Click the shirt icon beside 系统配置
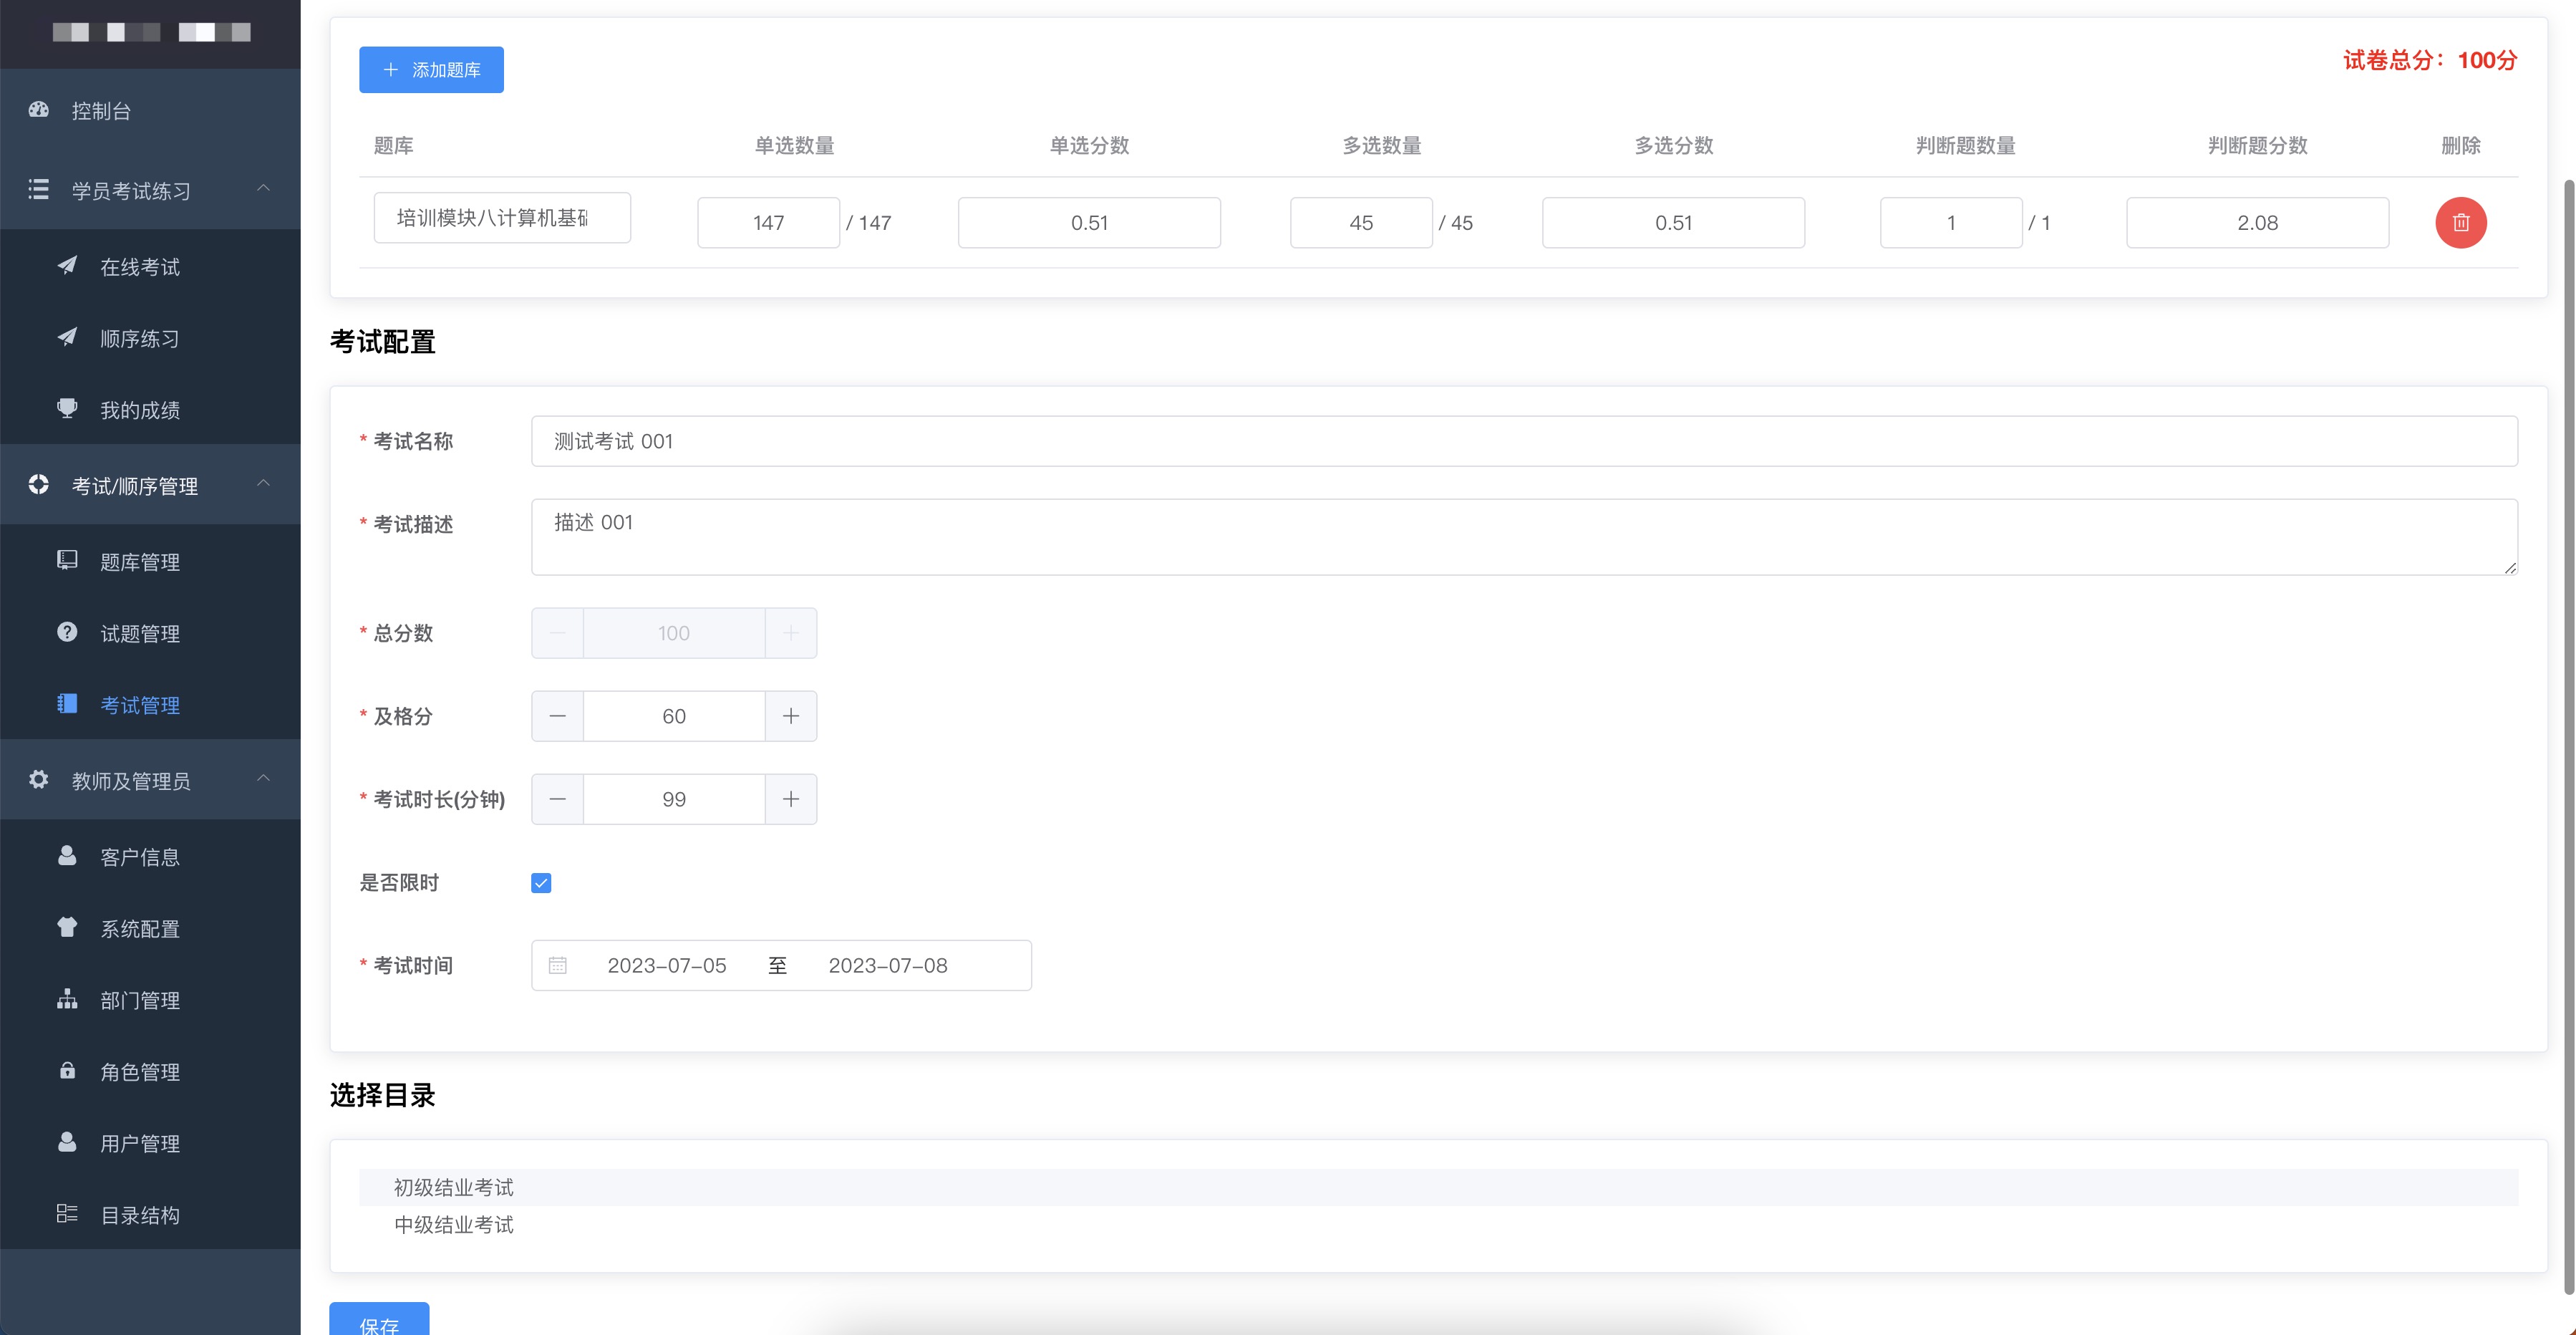Viewport: 2576px width, 1335px height. pyautogui.click(x=67, y=927)
